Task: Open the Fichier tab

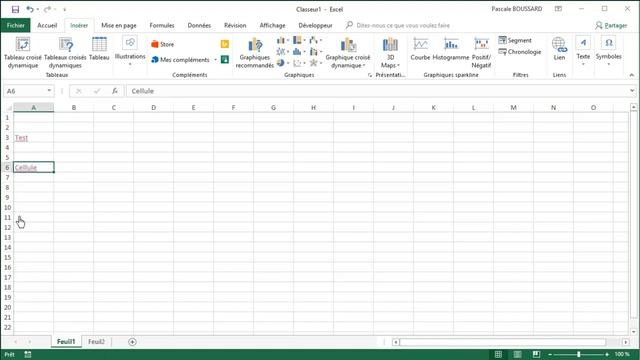Action: [16, 25]
